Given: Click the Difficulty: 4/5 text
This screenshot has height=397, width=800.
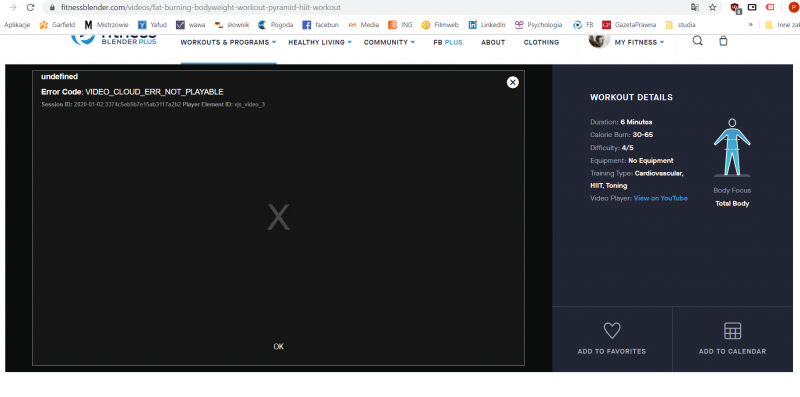Looking at the screenshot, I should [612, 147].
